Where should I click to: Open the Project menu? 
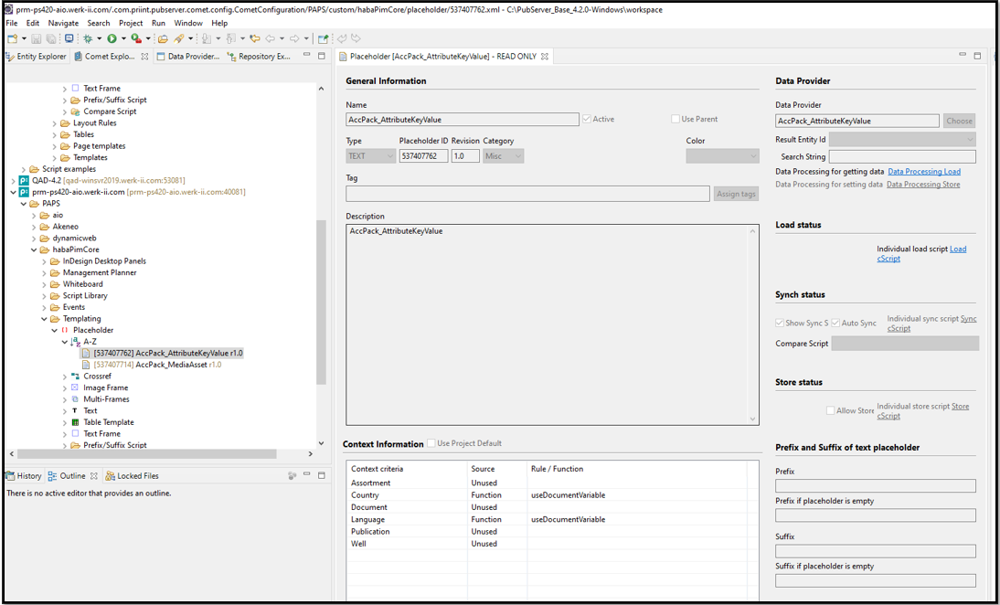point(131,23)
